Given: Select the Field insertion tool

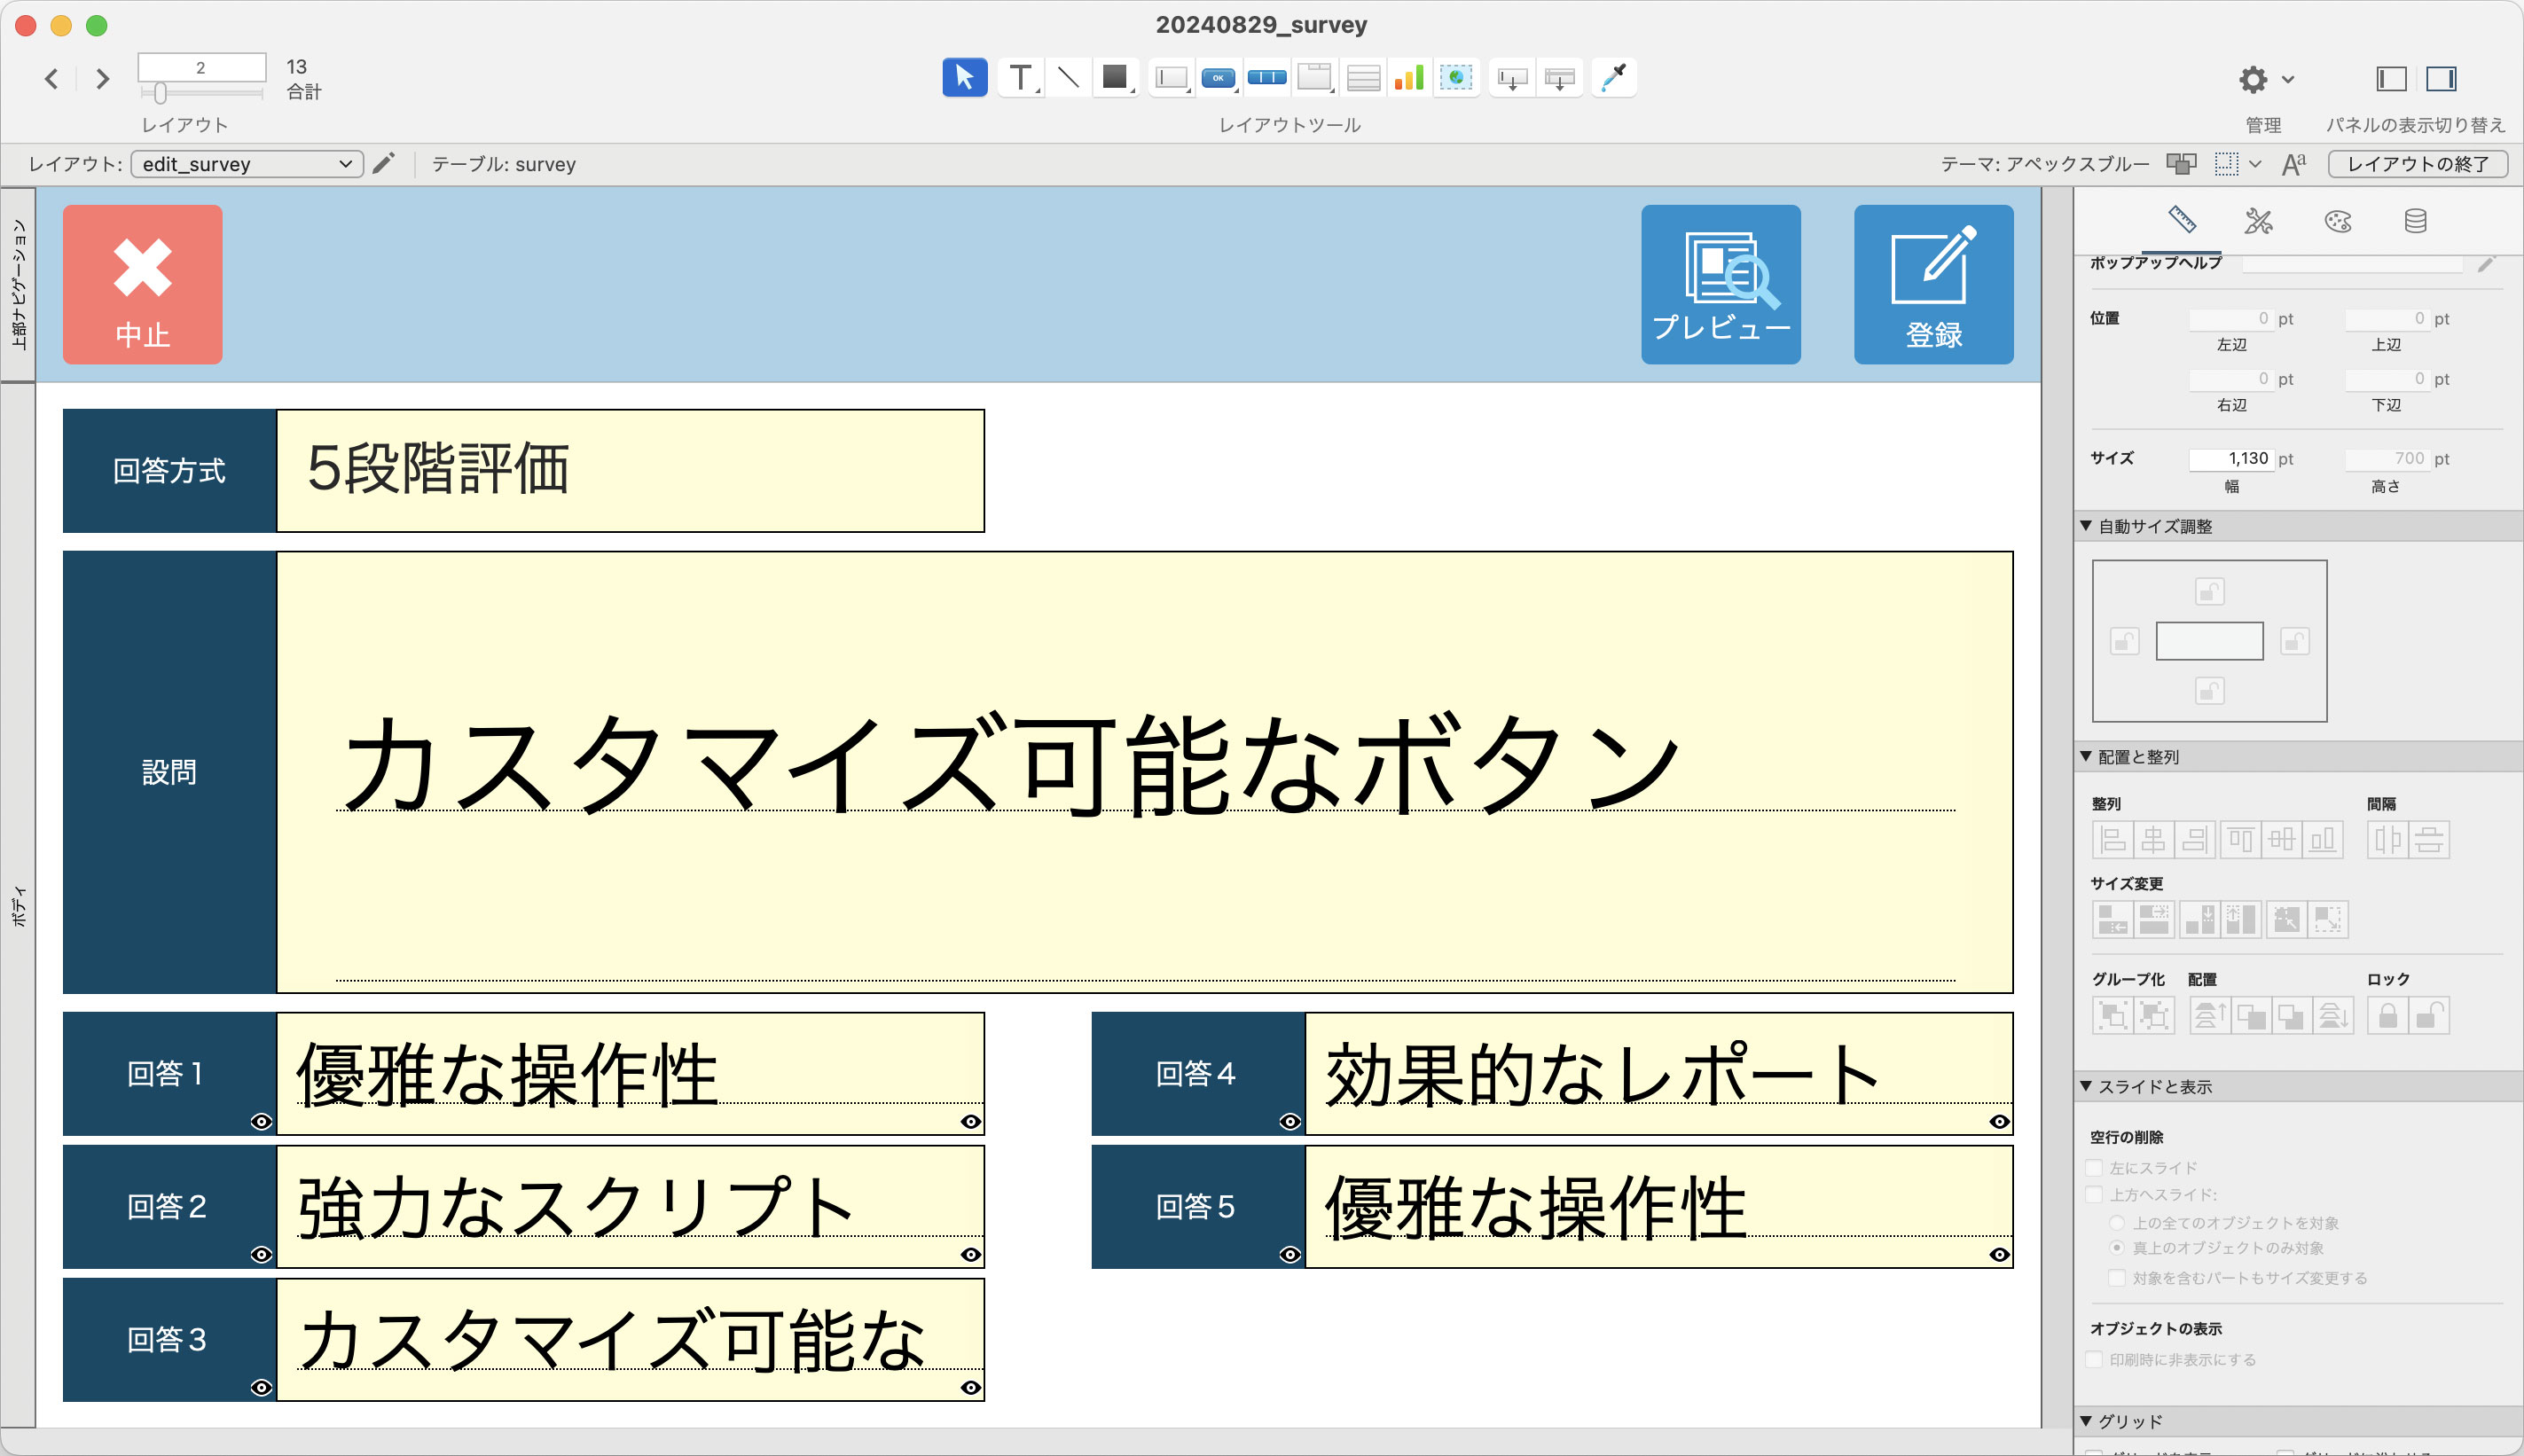Looking at the screenshot, I should tap(1513, 77).
